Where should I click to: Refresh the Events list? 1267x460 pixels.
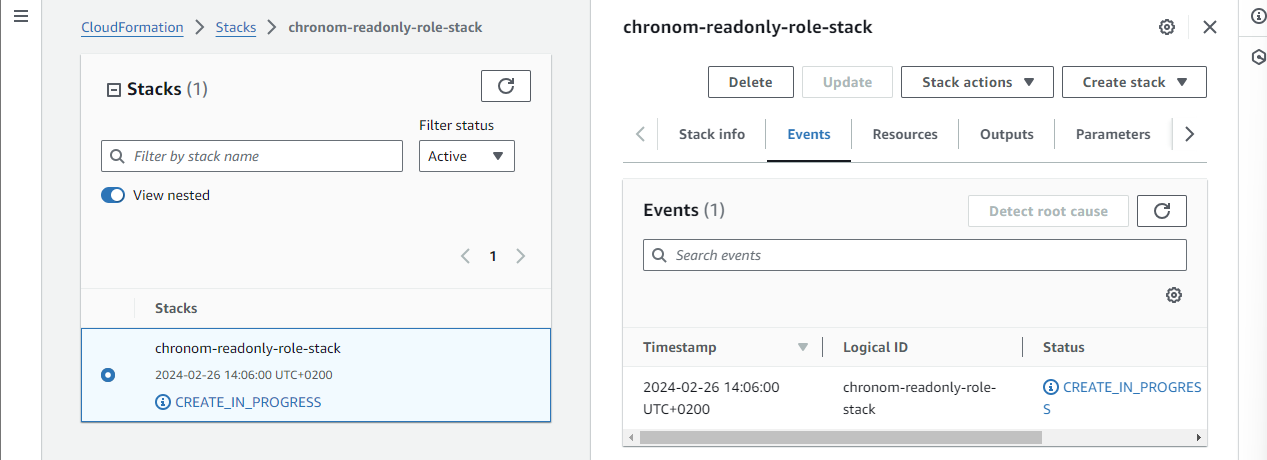click(1162, 211)
